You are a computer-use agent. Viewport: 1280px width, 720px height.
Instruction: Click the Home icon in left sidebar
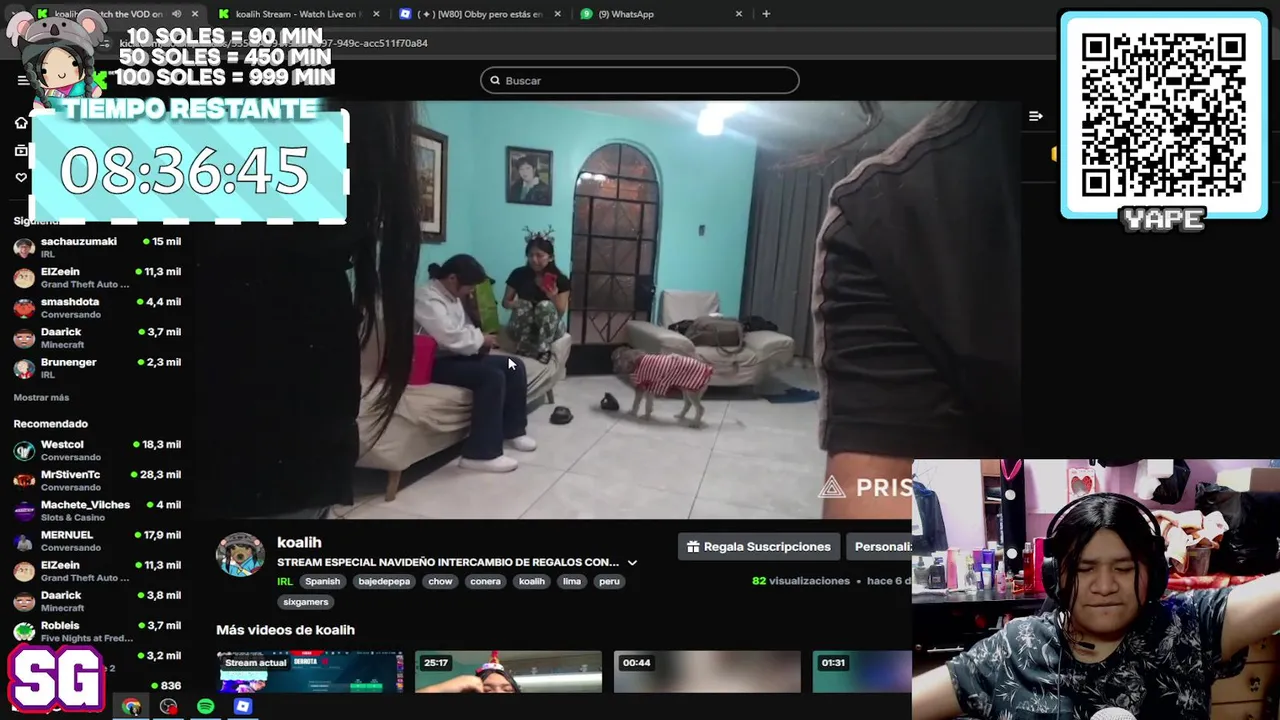tap(21, 123)
